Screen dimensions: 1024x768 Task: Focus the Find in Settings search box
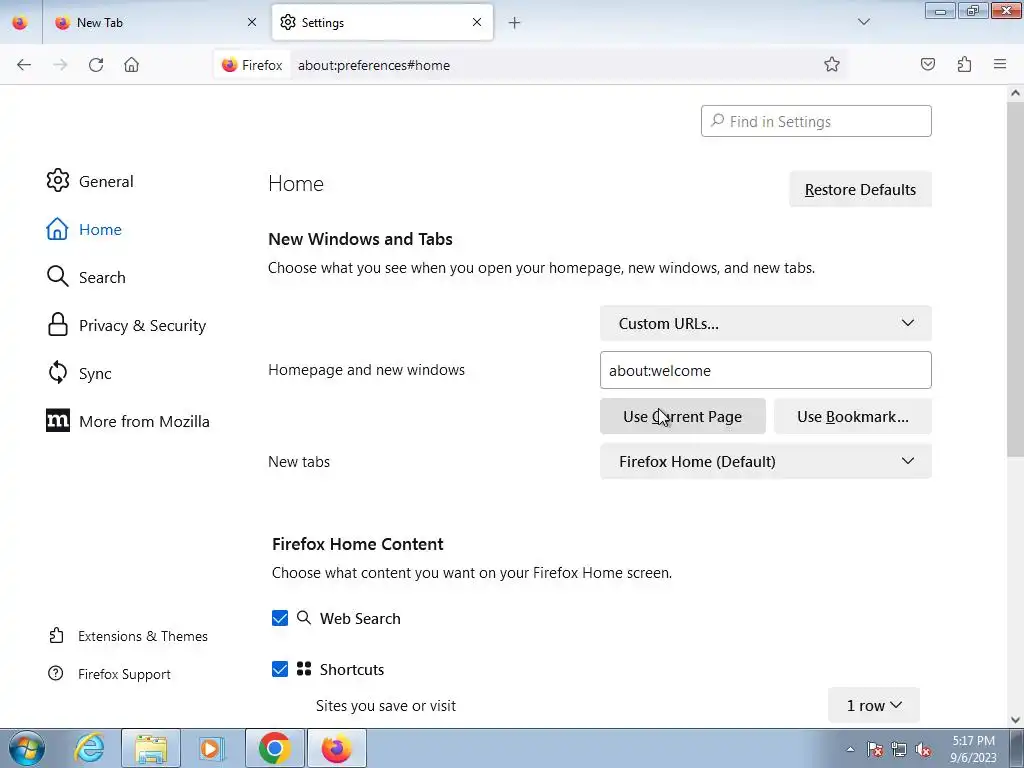click(816, 121)
